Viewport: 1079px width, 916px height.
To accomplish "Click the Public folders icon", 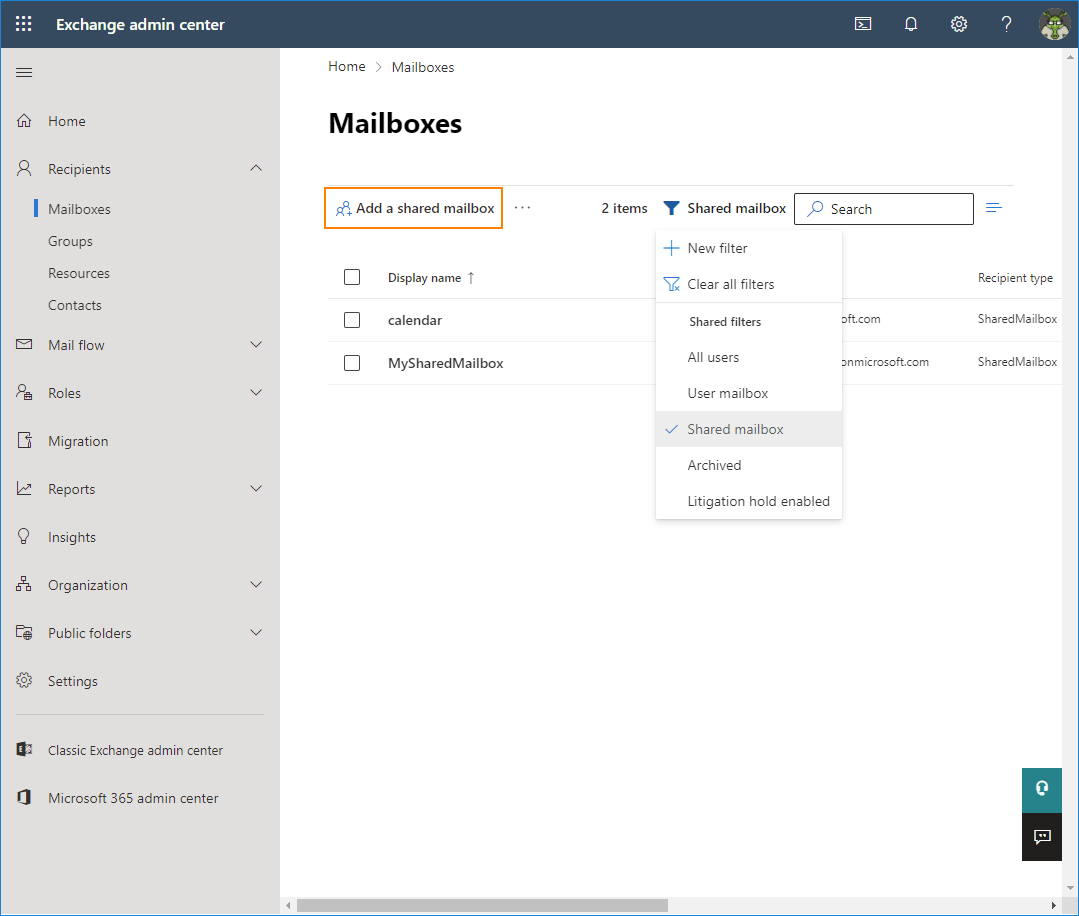I will point(24,632).
